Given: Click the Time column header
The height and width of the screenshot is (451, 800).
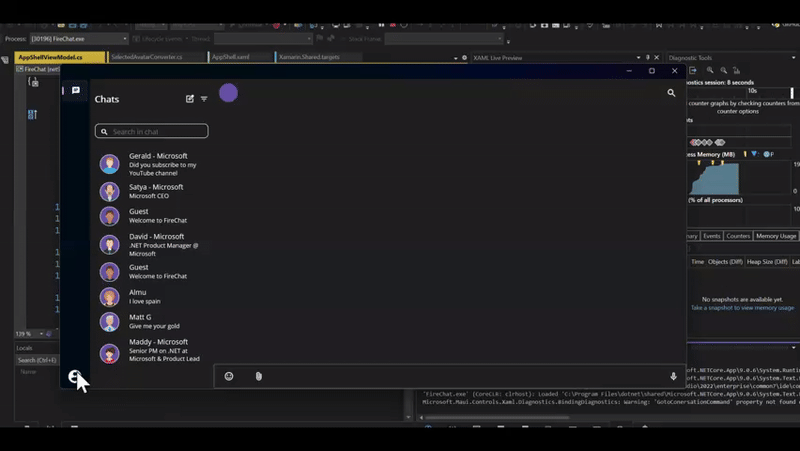Looking at the screenshot, I should pos(697,262).
